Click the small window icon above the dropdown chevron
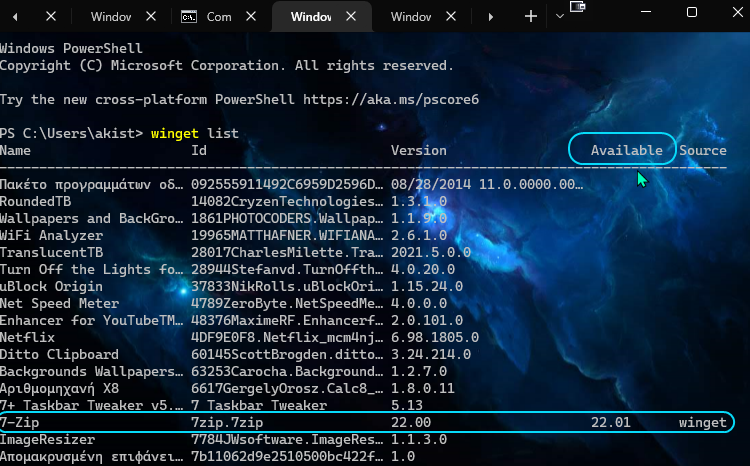 pos(577,6)
